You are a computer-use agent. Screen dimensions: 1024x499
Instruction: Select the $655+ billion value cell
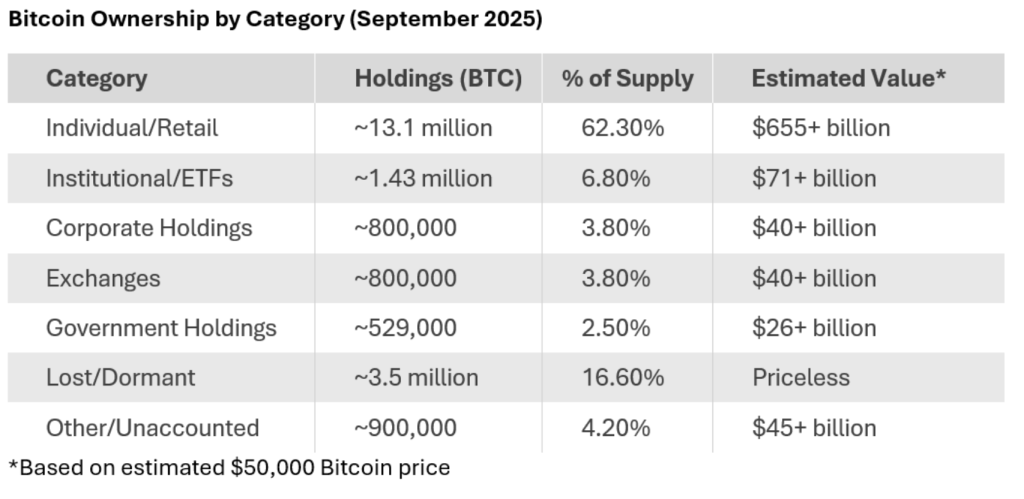[820, 128]
